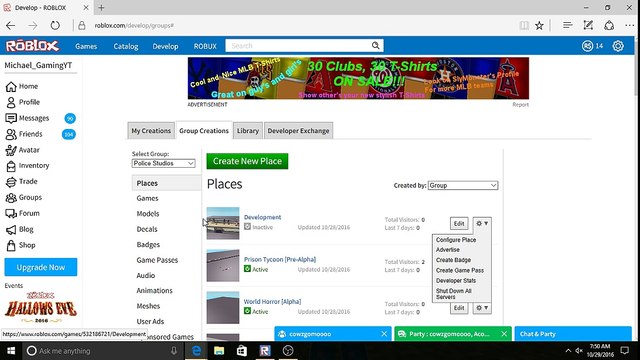
Task: Open the Select Group dropdown
Action: (x=163, y=163)
